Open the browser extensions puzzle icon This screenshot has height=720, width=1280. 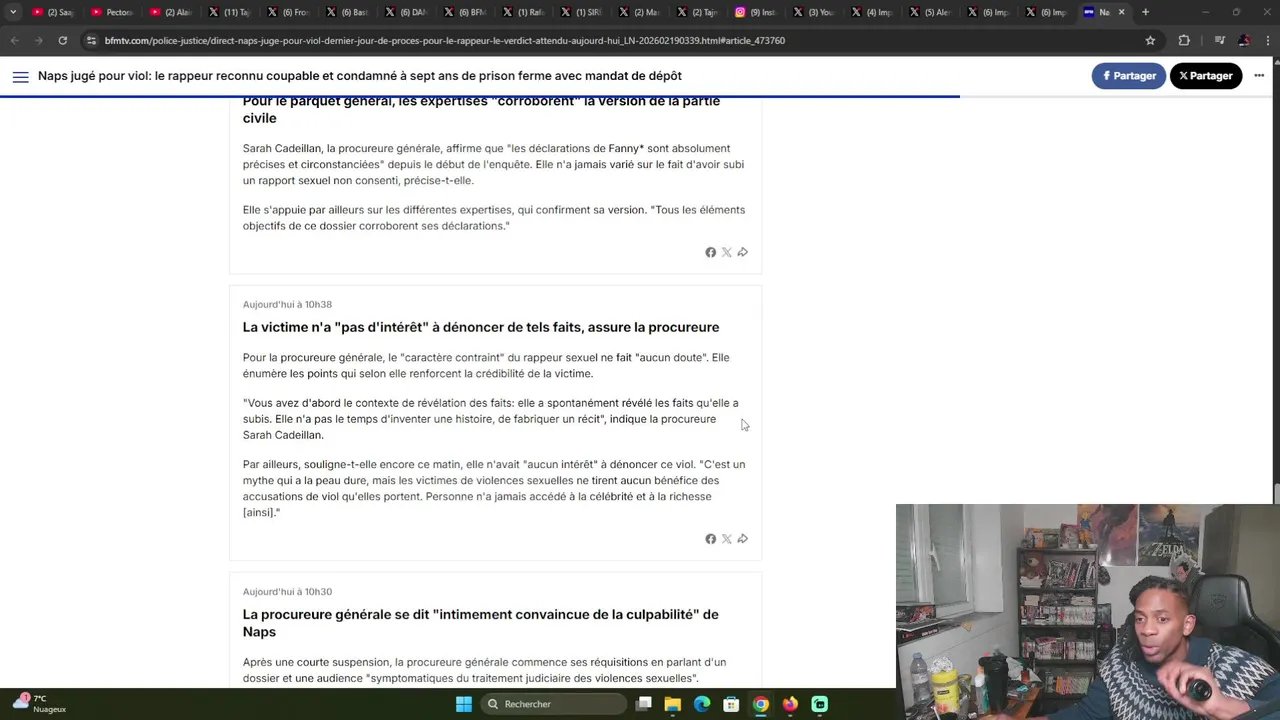pos(1184,41)
